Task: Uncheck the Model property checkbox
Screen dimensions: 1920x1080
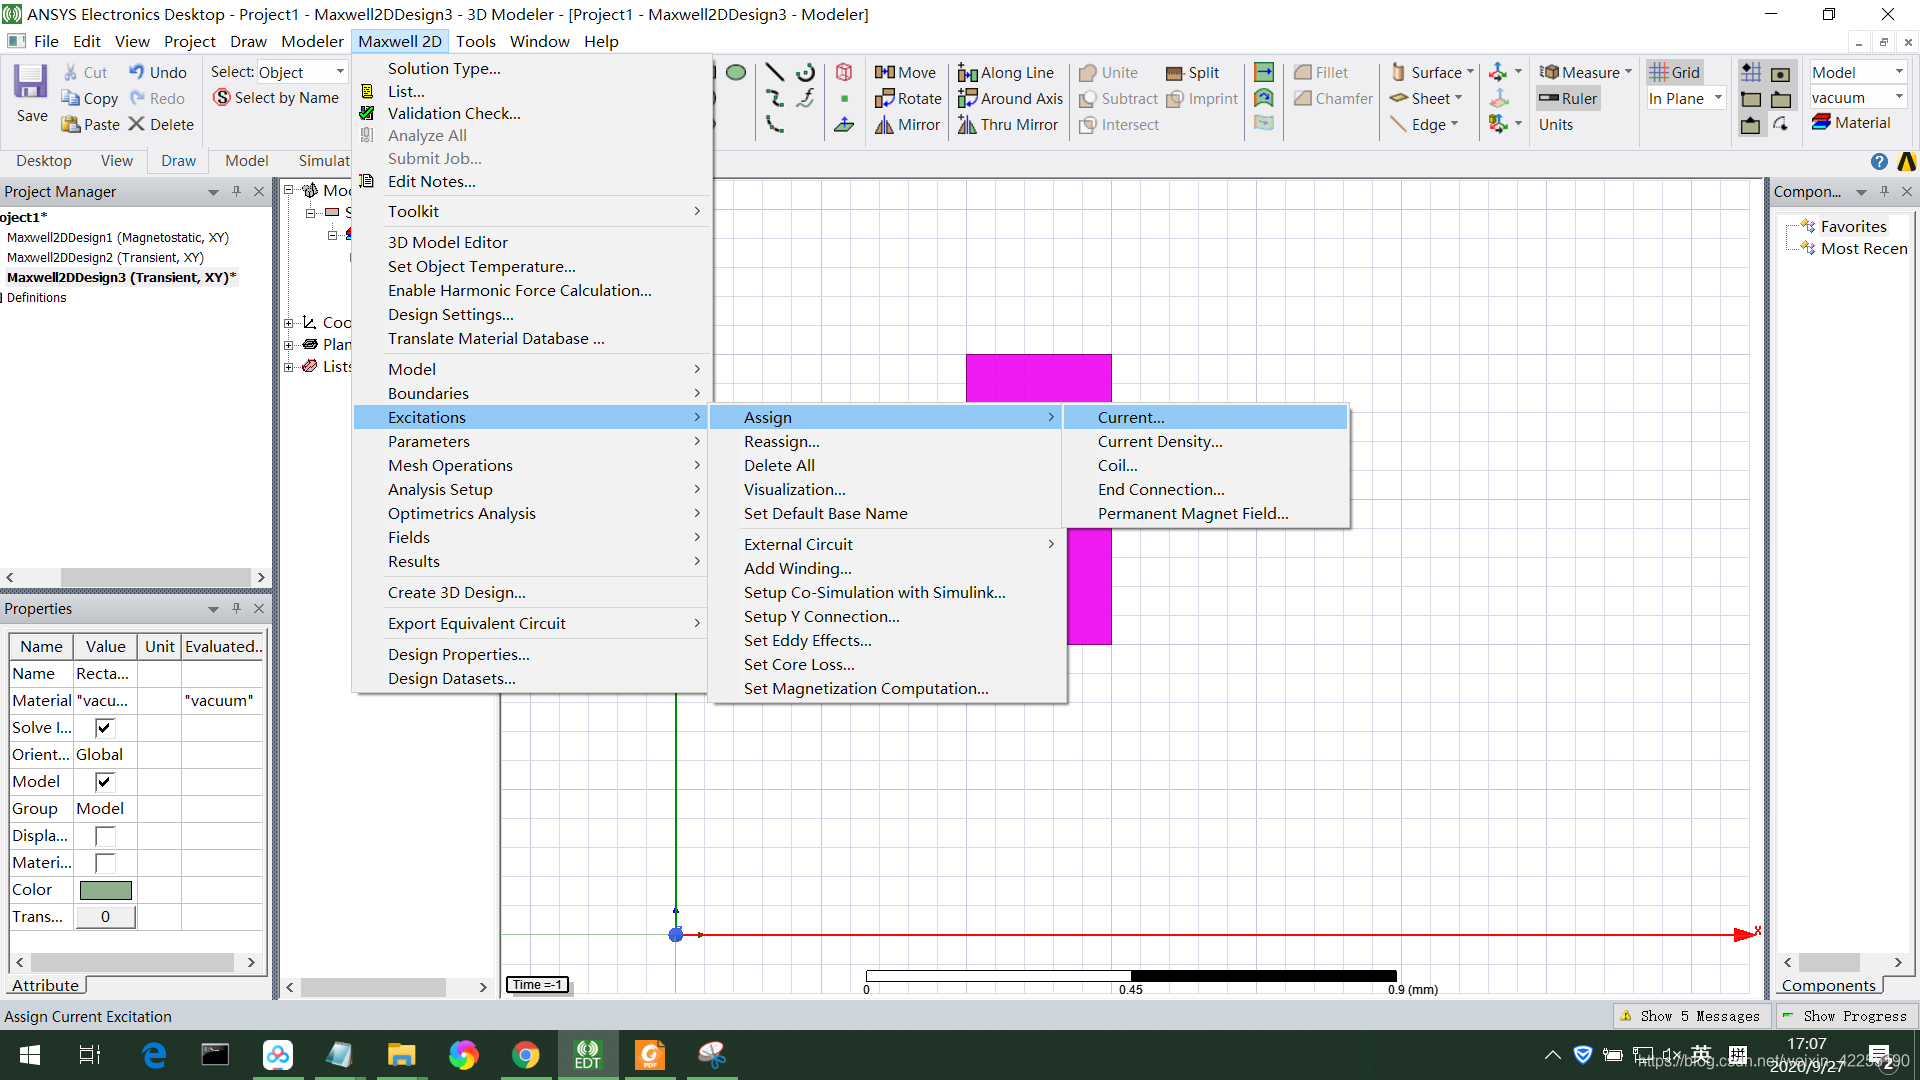Action: point(104,782)
